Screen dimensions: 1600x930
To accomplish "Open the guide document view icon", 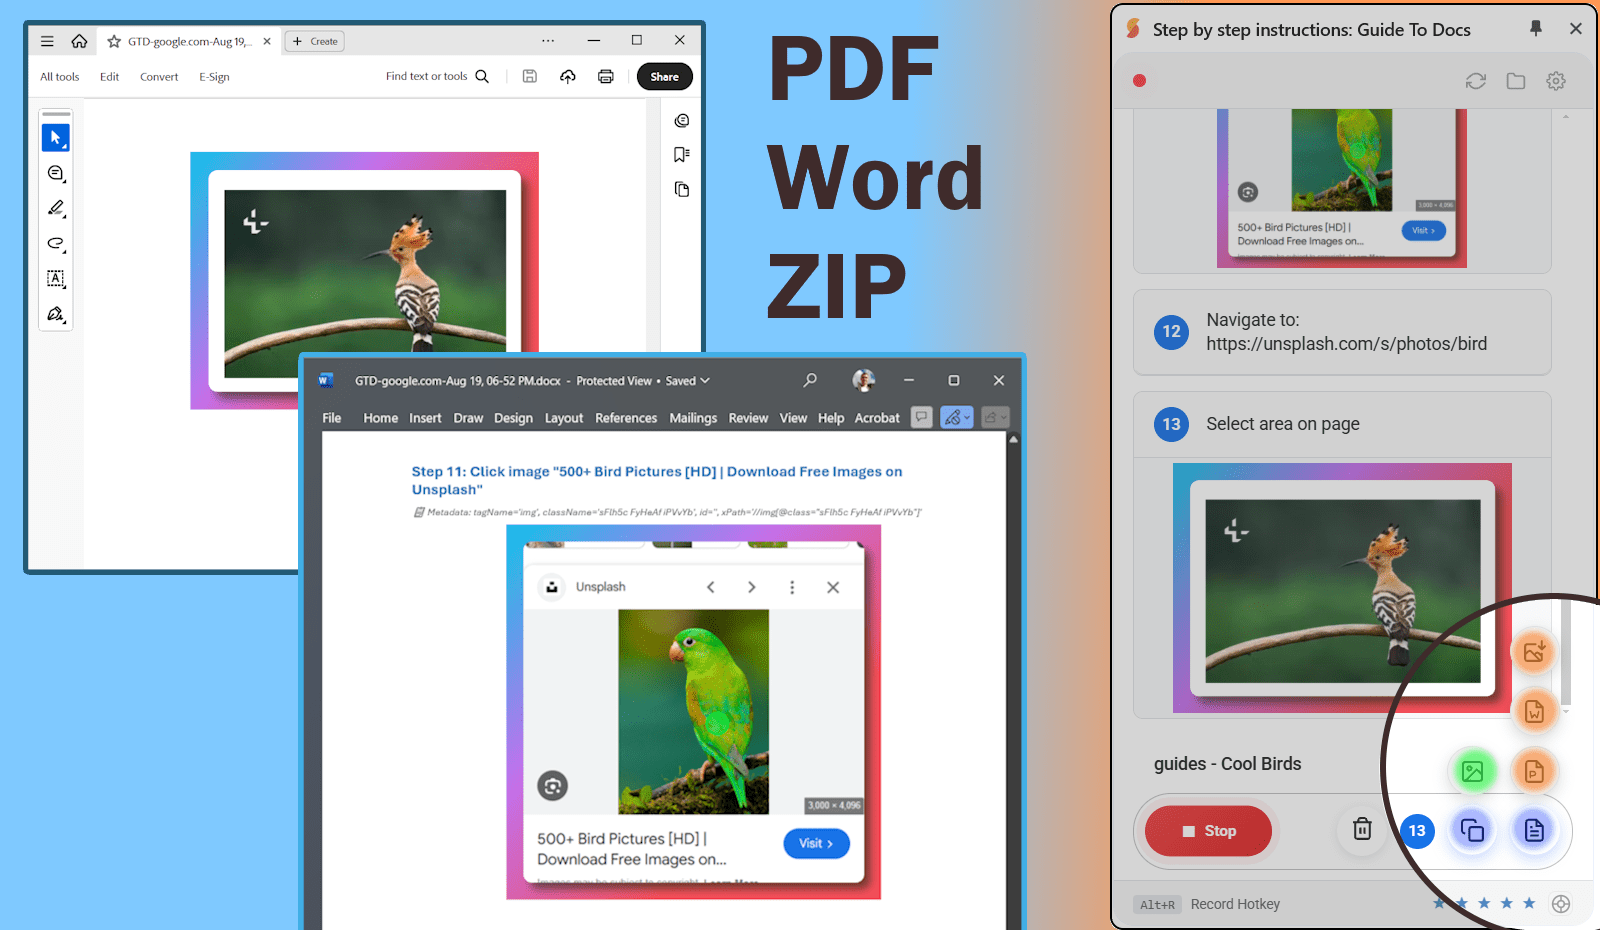I will point(1534,830).
